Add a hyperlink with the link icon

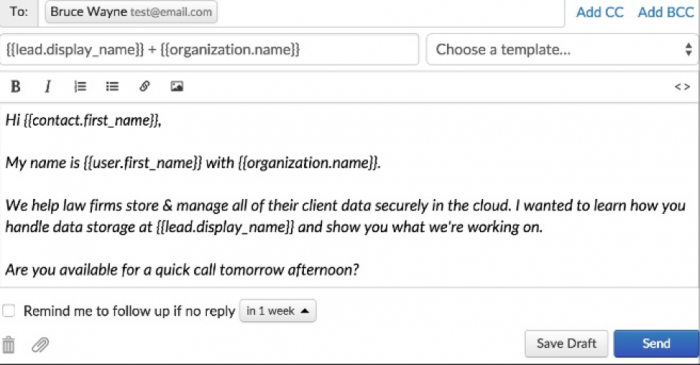coord(144,86)
